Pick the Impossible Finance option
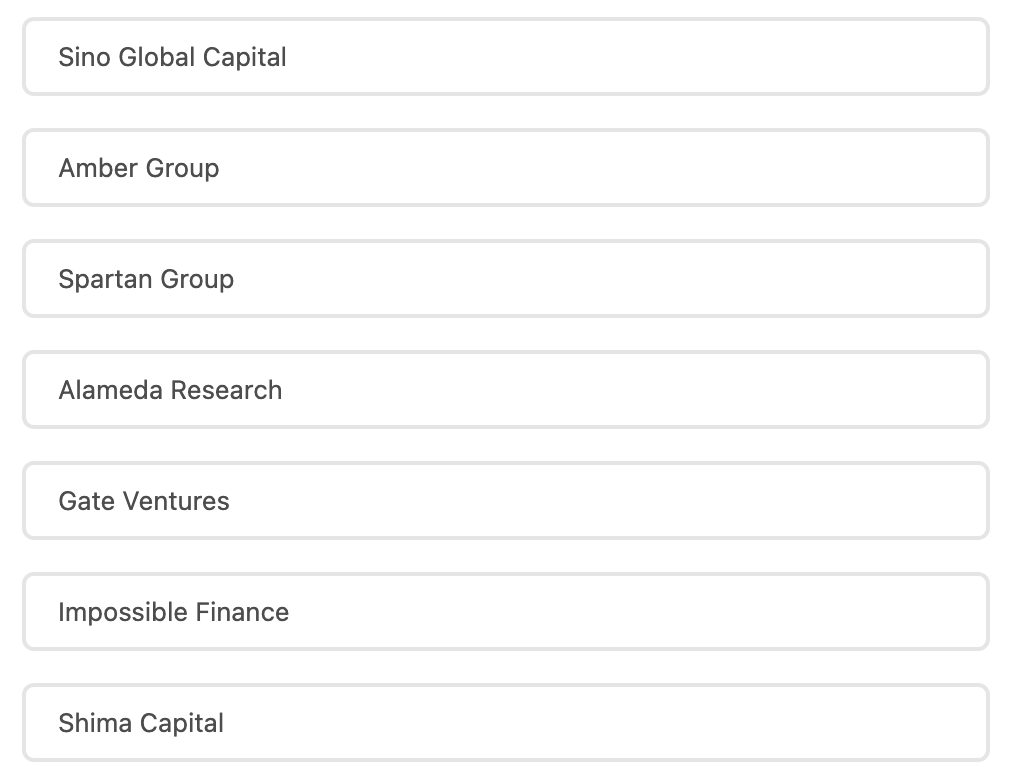The height and width of the screenshot is (778, 1016). point(505,612)
